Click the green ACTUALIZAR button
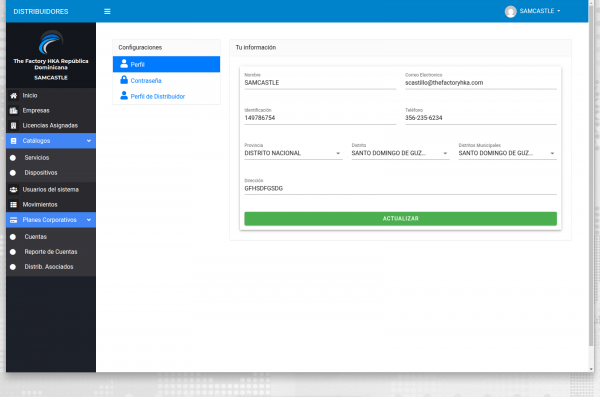 400,219
